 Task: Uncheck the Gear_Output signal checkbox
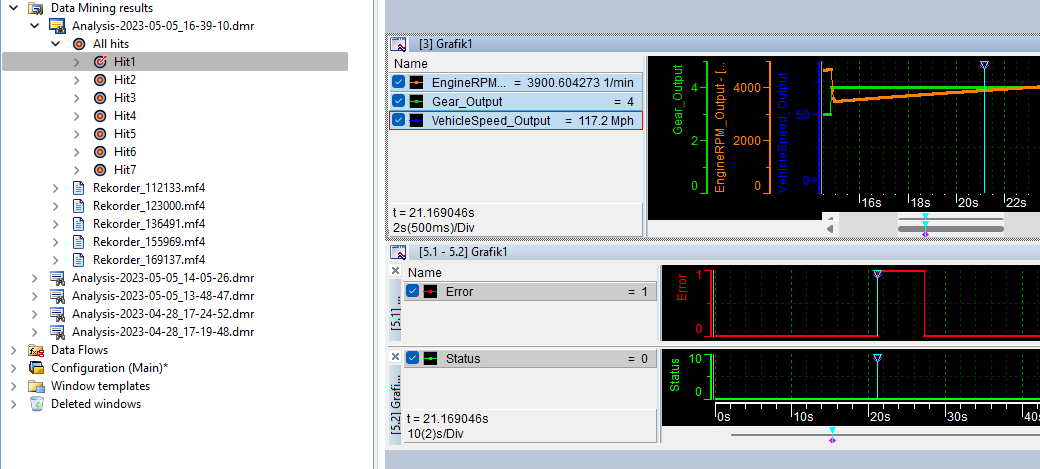398,101
